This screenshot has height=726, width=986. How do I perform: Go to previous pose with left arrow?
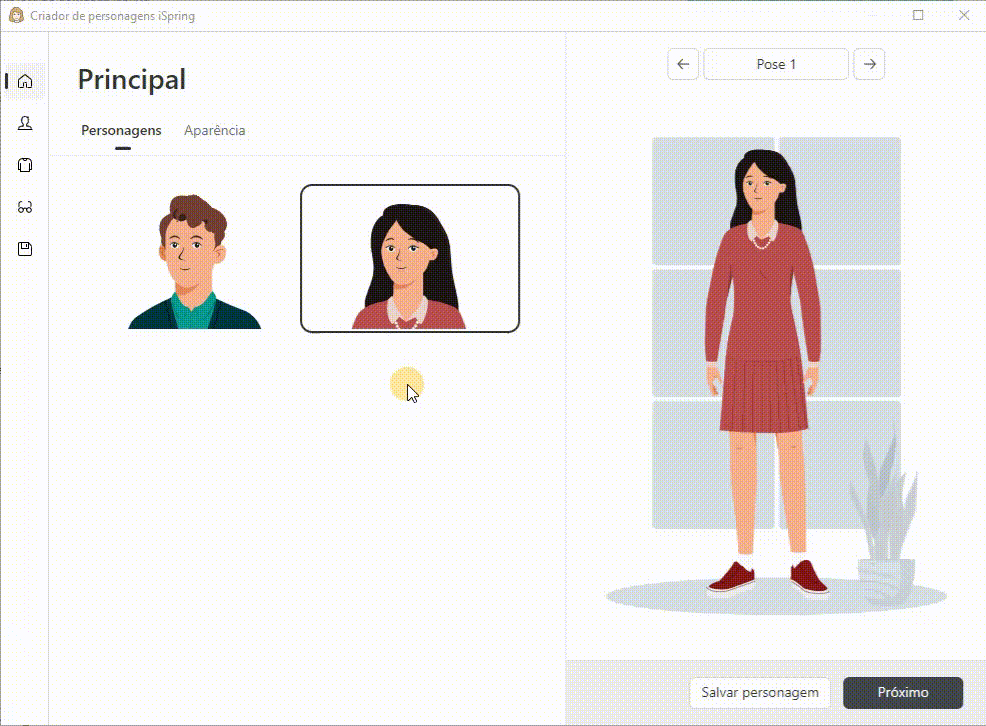click(683, 64)
